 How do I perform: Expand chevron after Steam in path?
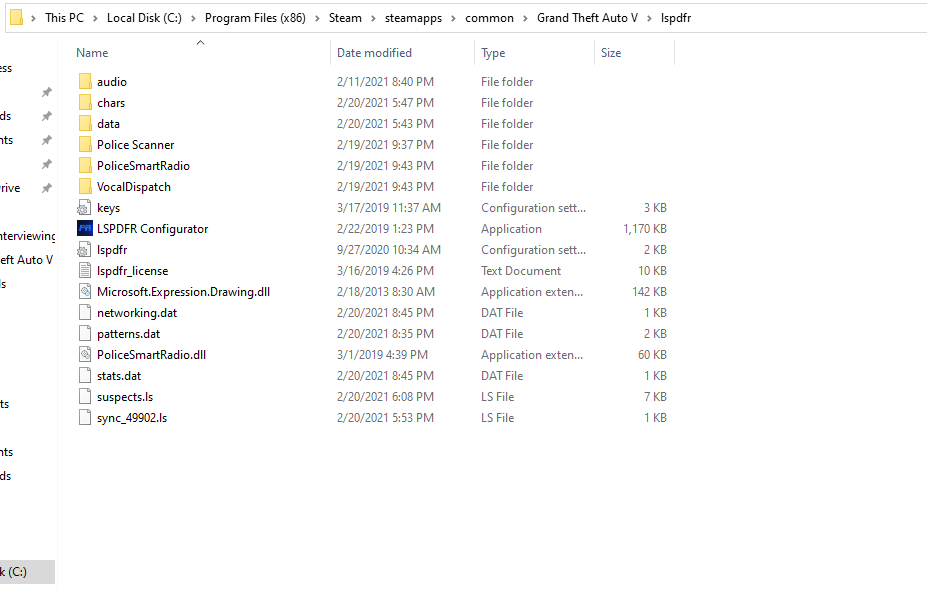(x=373, y=18)
